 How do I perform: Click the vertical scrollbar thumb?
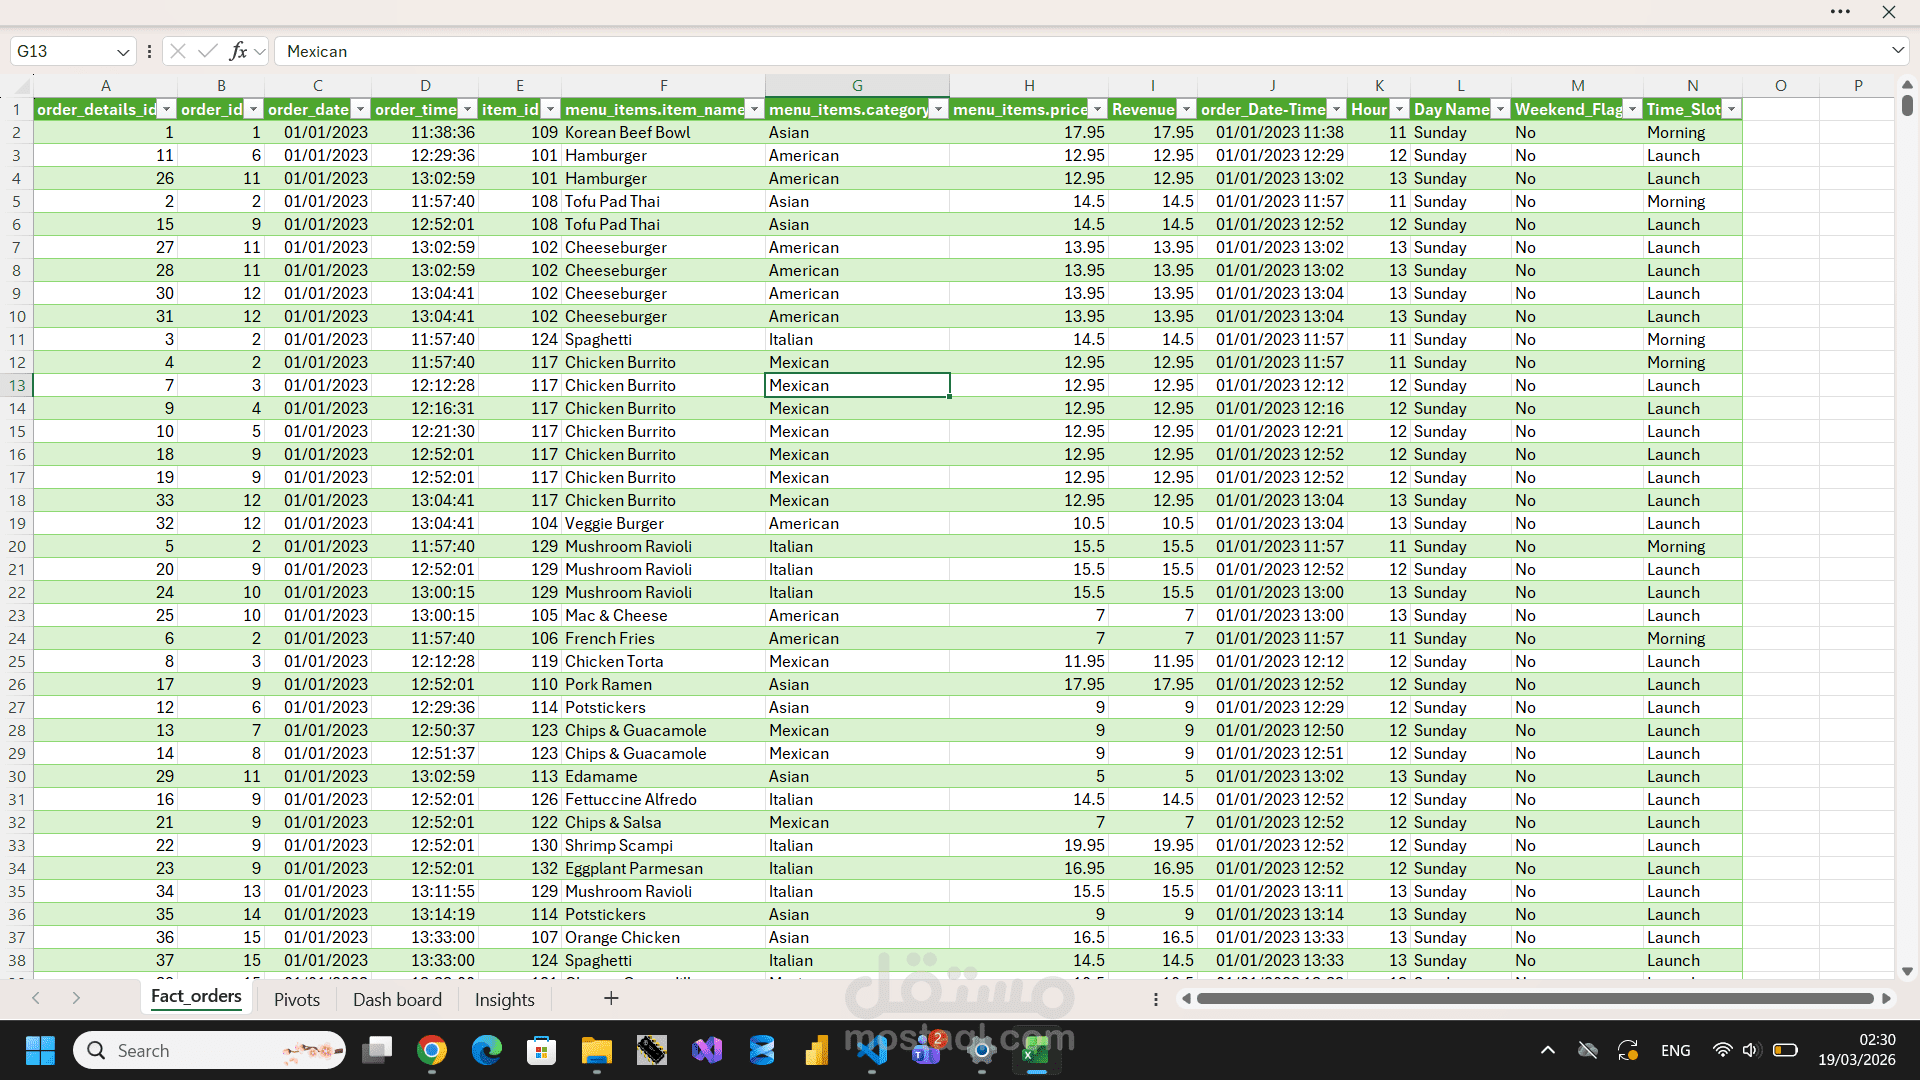click(x=1907, y=105)
